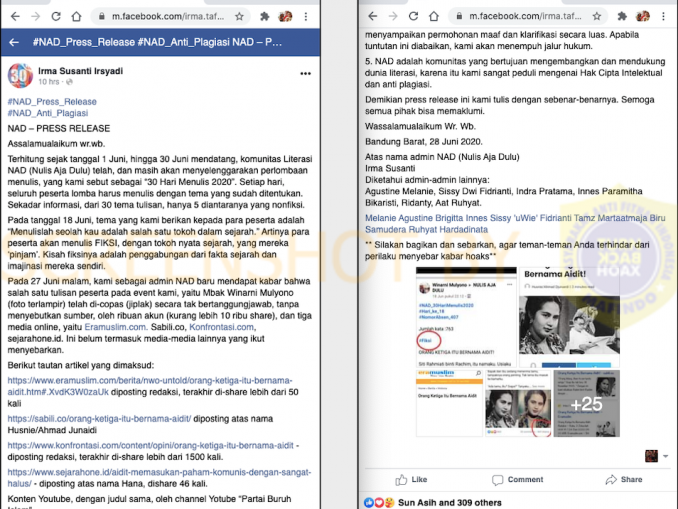
Task: Open hashtag #NAD_Press_Release
Action: tap(52, 102)
